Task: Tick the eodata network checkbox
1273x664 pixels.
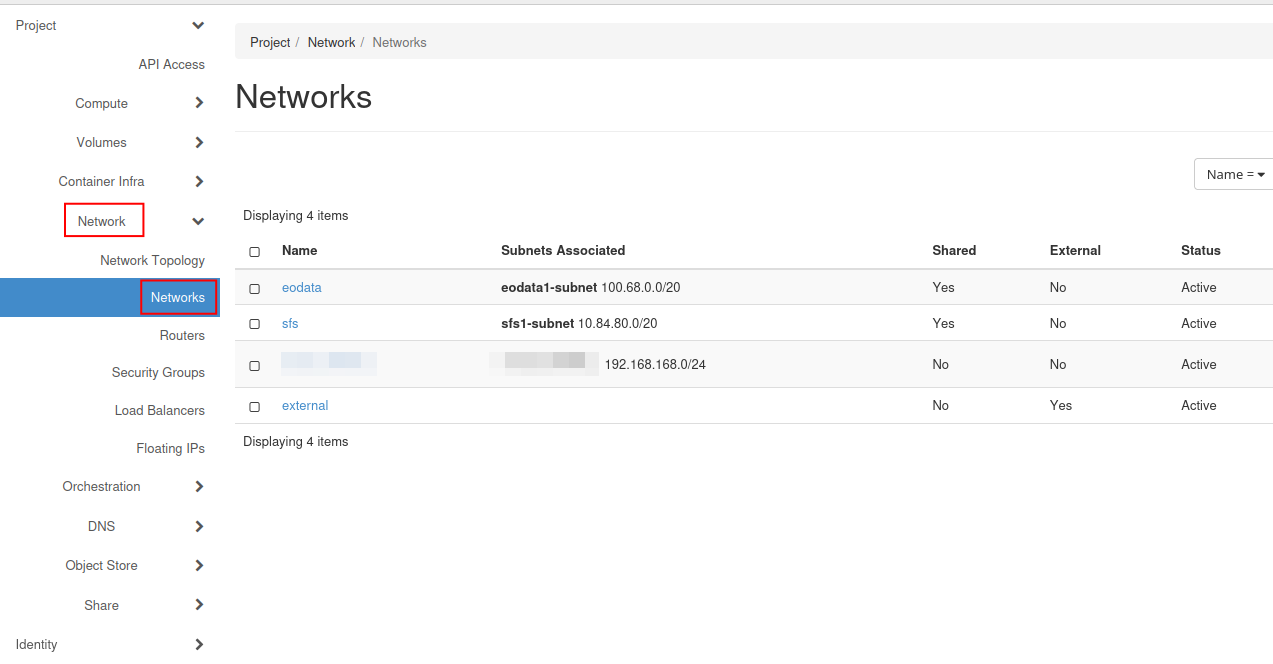Action: (254, 288)
